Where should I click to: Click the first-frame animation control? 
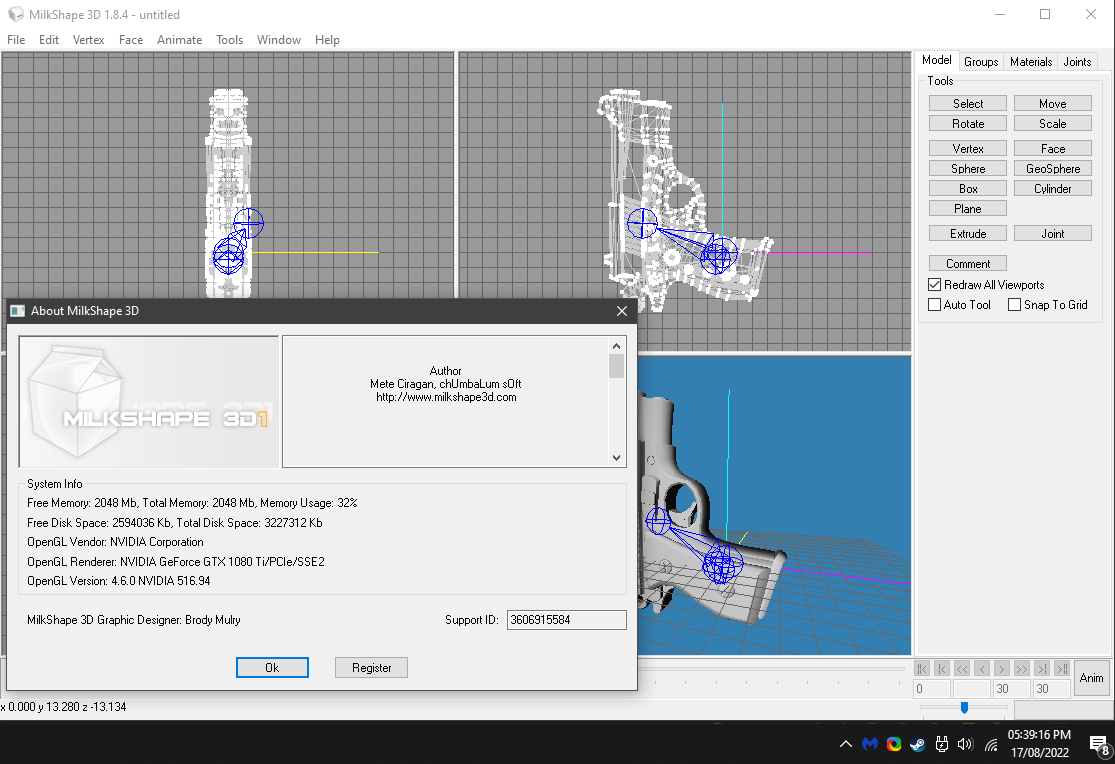922,668
